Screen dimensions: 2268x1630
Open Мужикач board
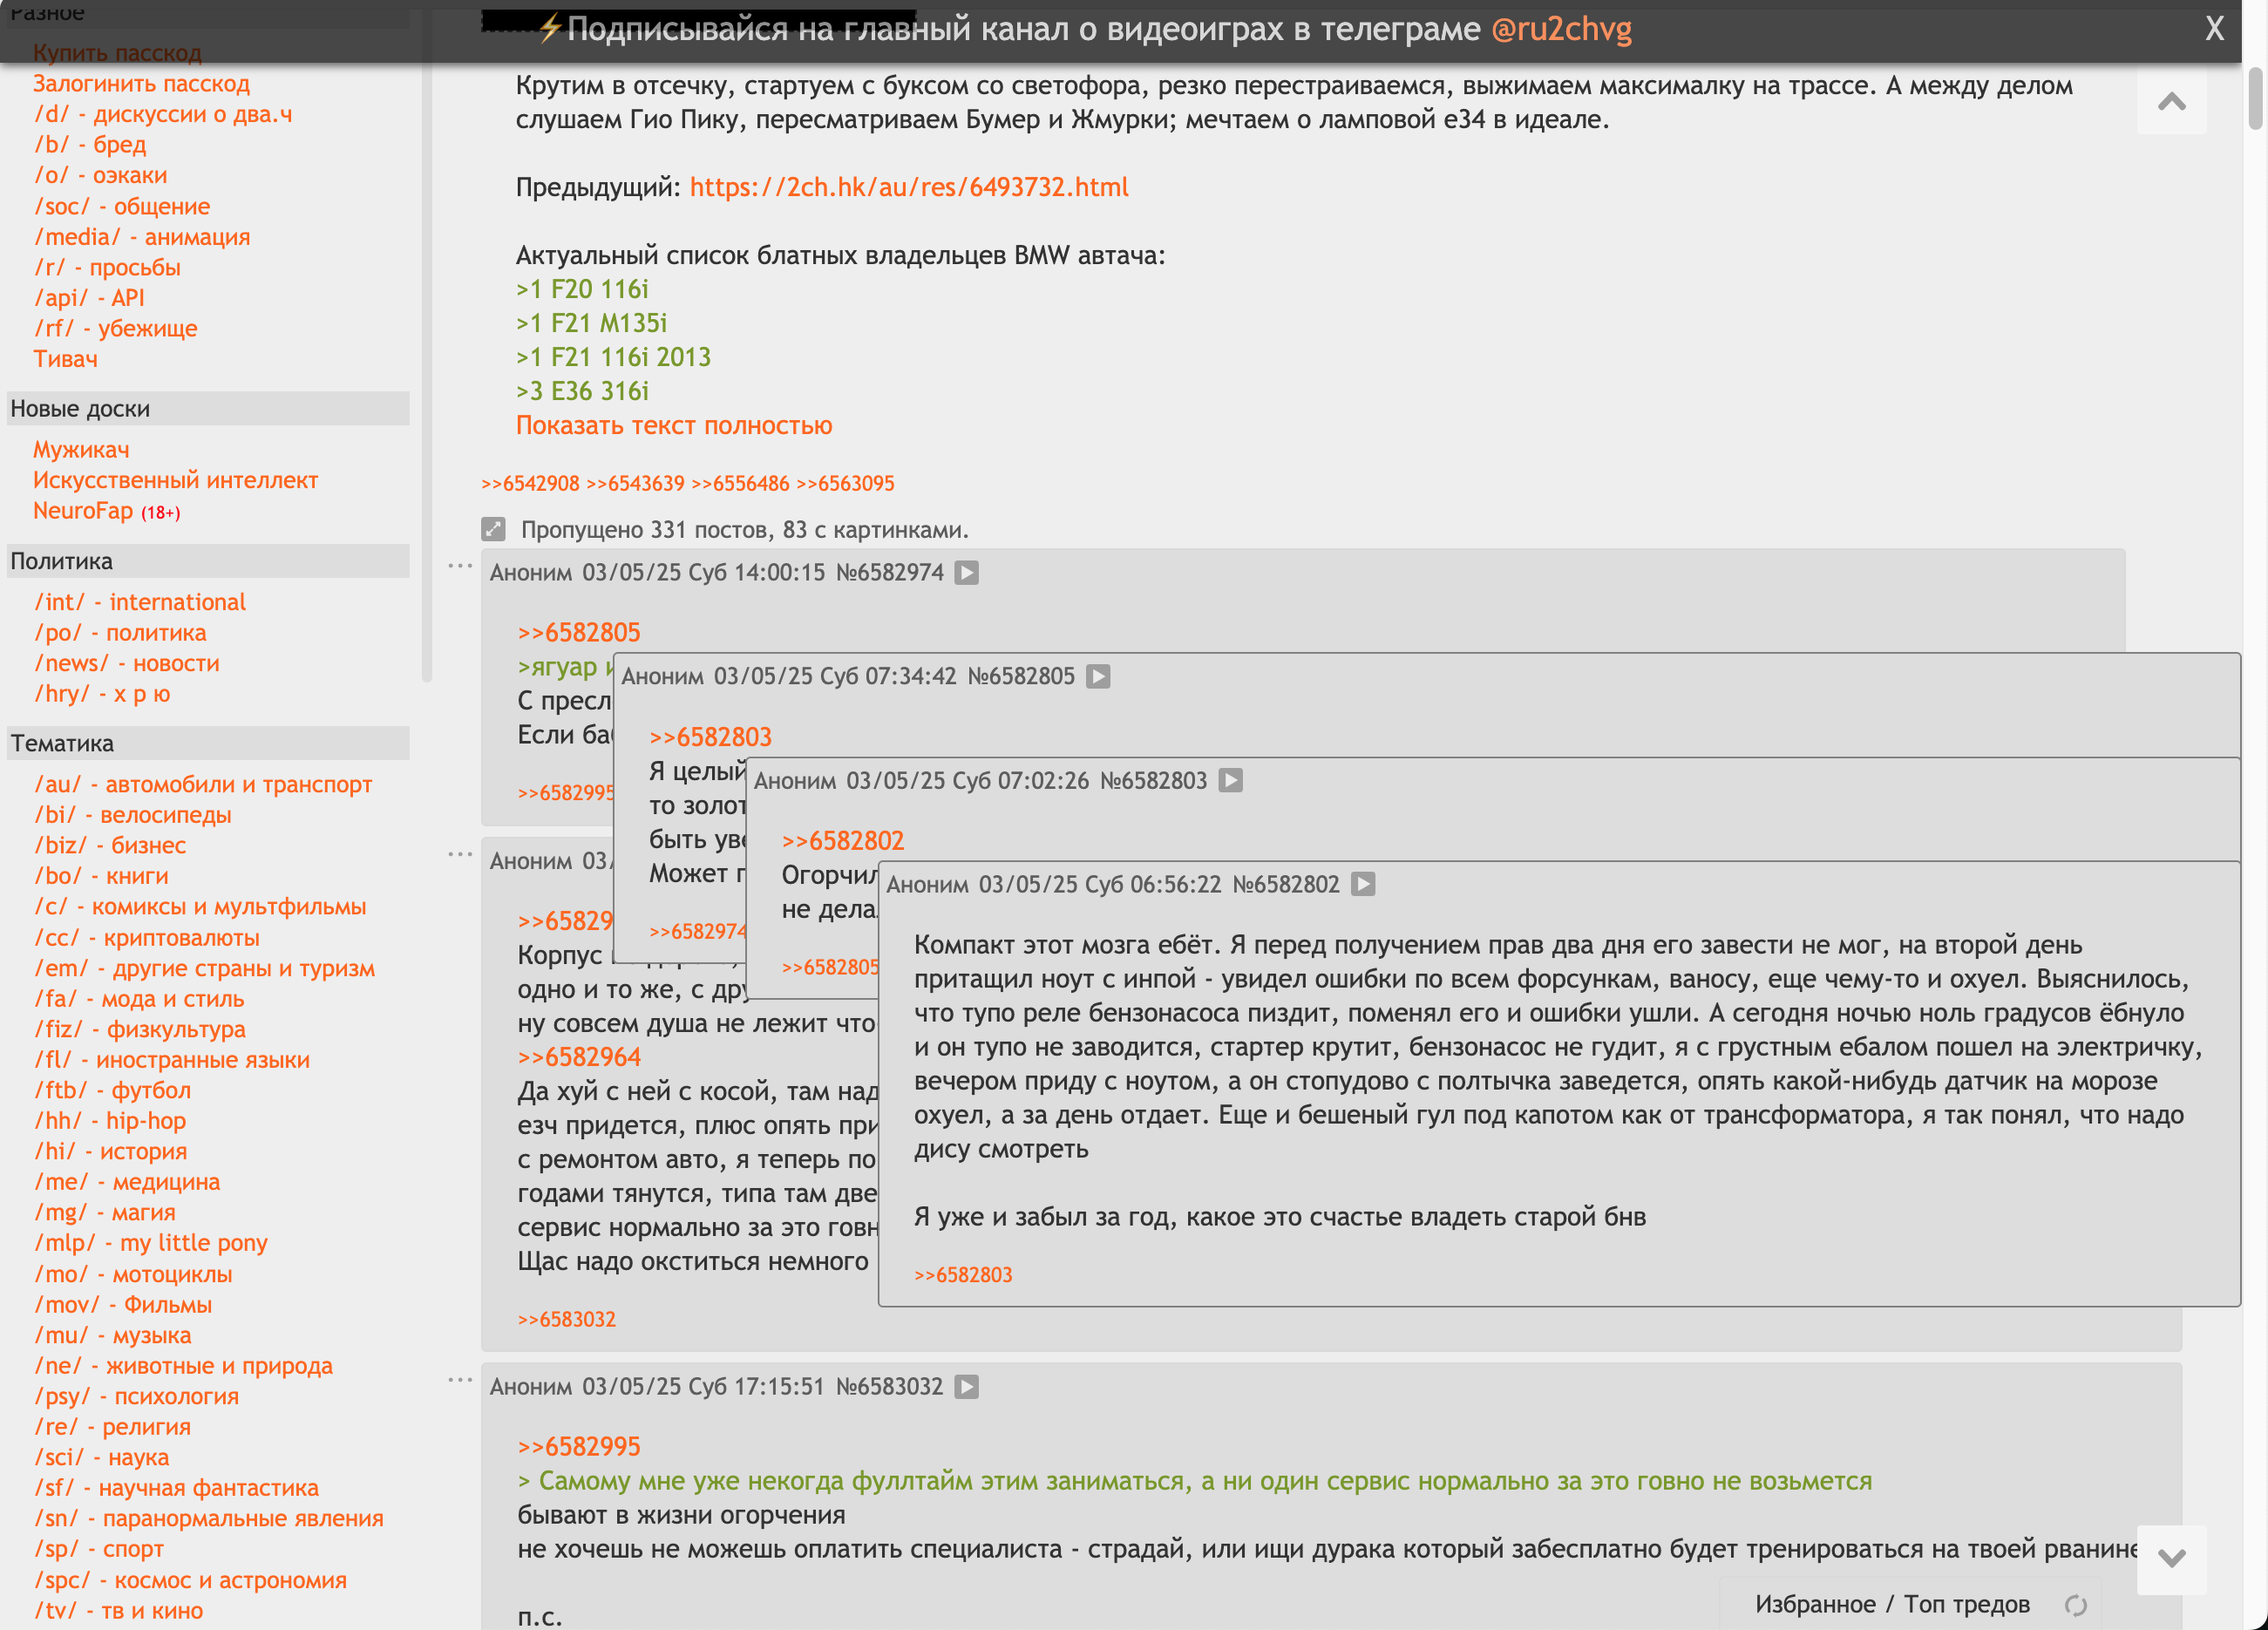pyautogui.click(x=81, y=450)
